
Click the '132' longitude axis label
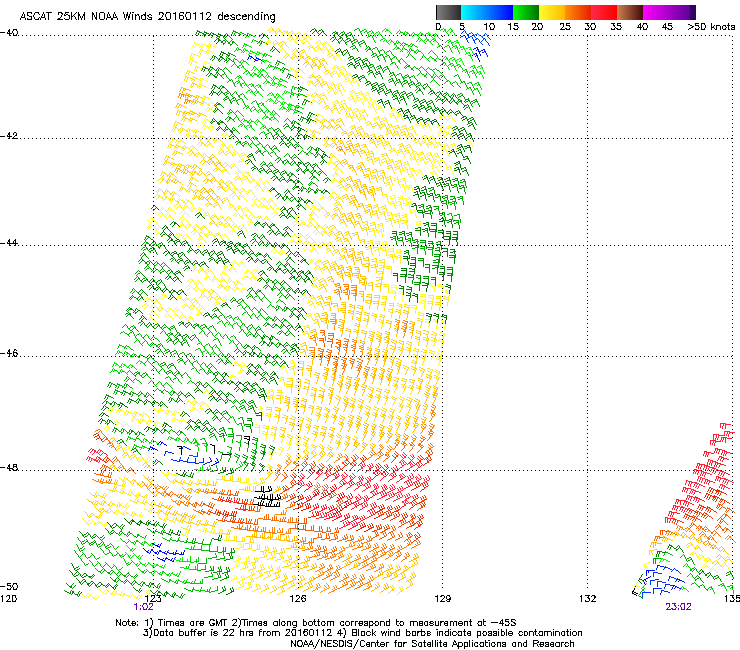(588, 599)
